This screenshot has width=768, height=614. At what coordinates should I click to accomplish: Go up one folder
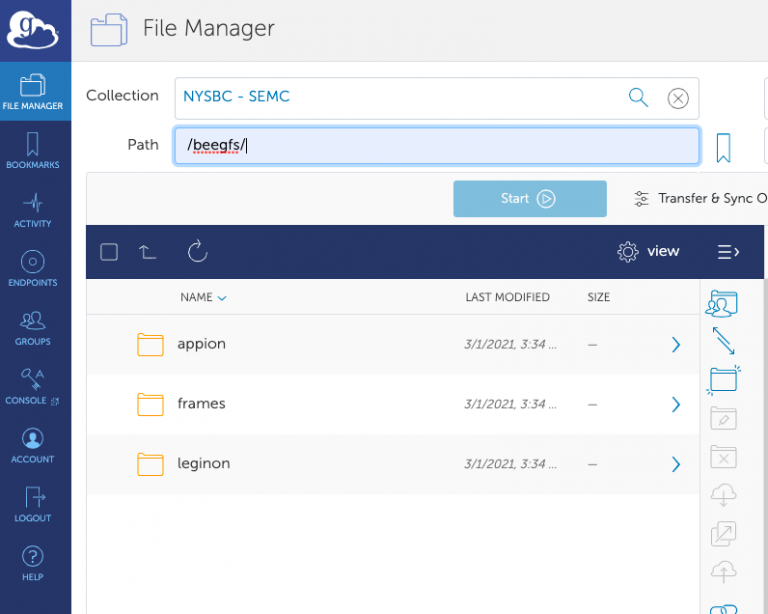[x=147, y=252]
